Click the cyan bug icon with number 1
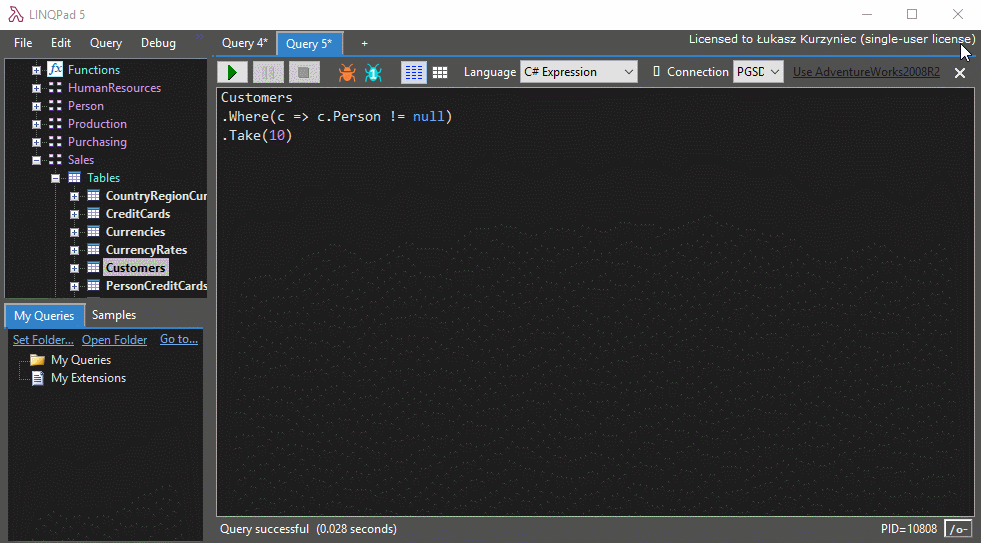 coord(373,73)
